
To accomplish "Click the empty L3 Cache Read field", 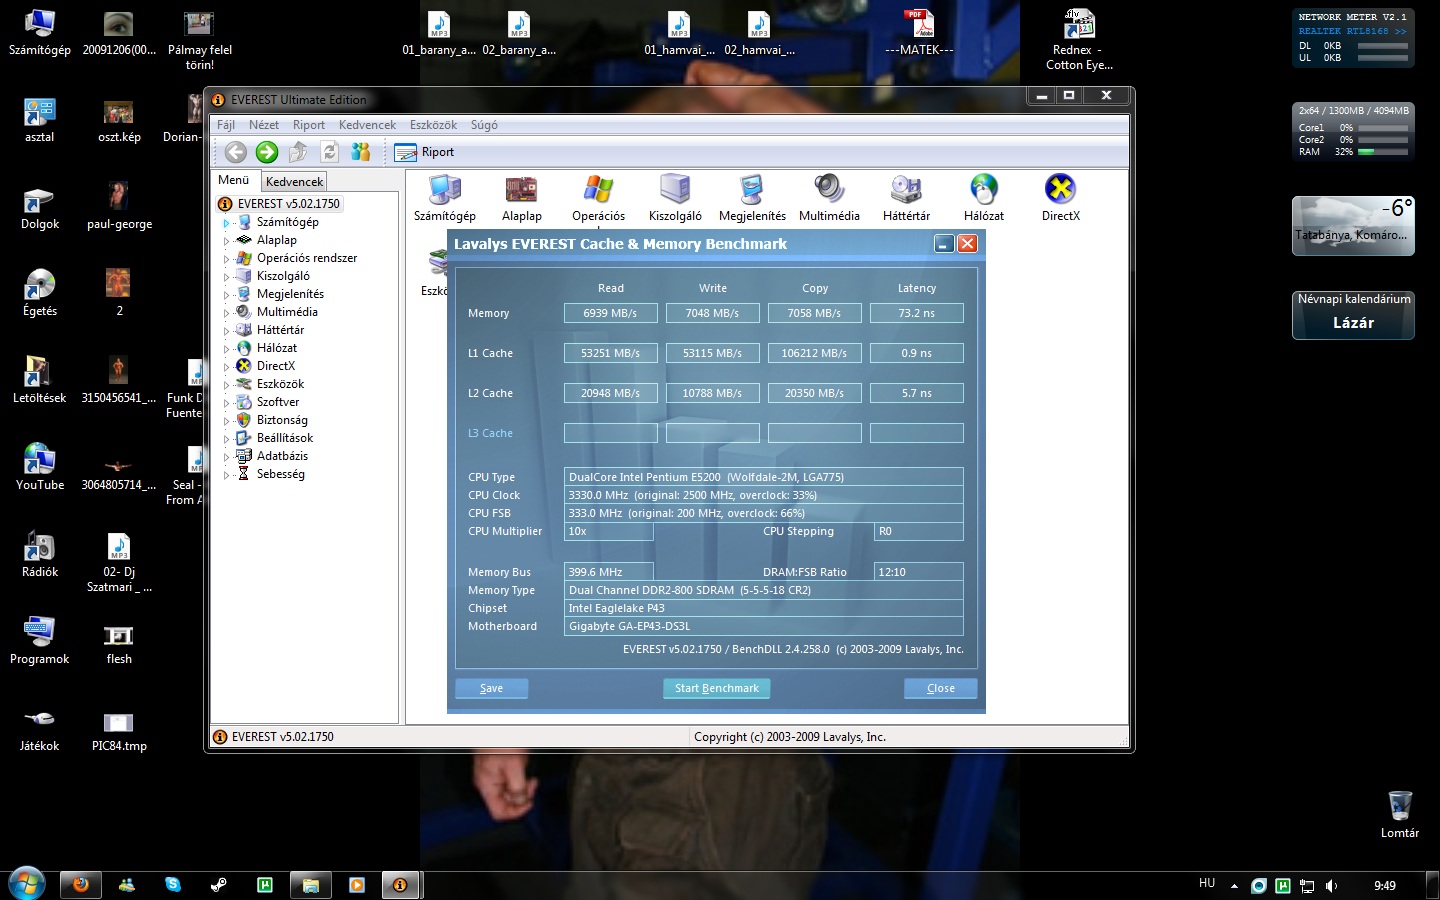I will (610, 433).
